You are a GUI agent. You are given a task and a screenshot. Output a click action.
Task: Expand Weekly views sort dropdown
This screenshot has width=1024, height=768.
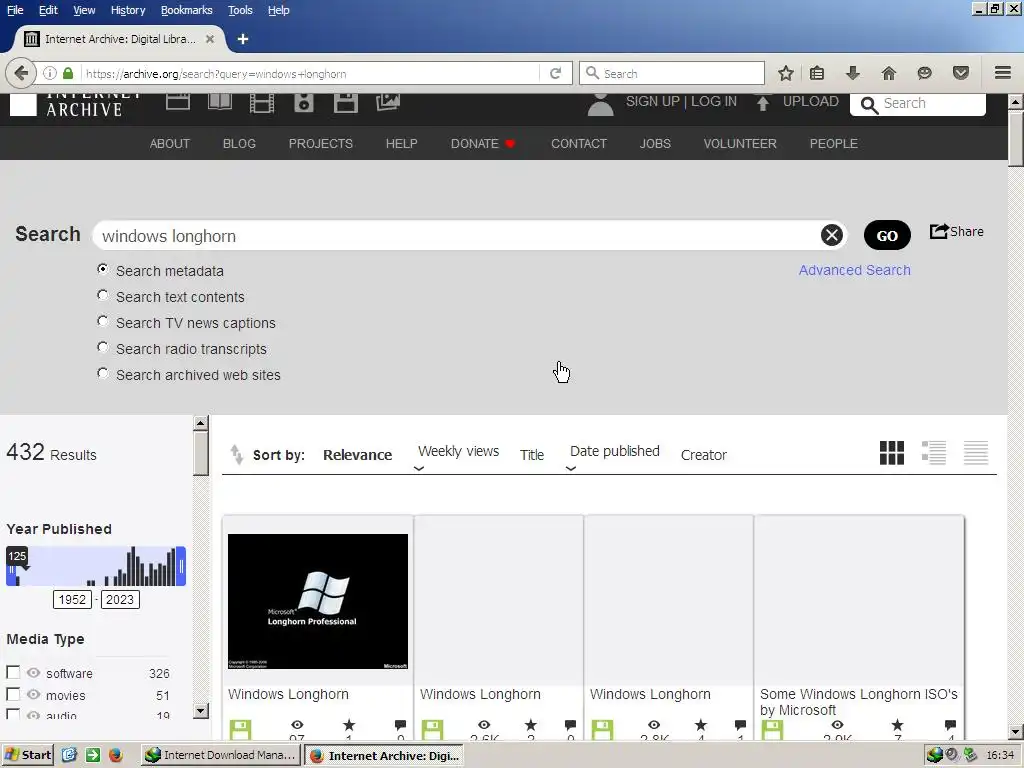pyautogui.click(x=419, y=468)
